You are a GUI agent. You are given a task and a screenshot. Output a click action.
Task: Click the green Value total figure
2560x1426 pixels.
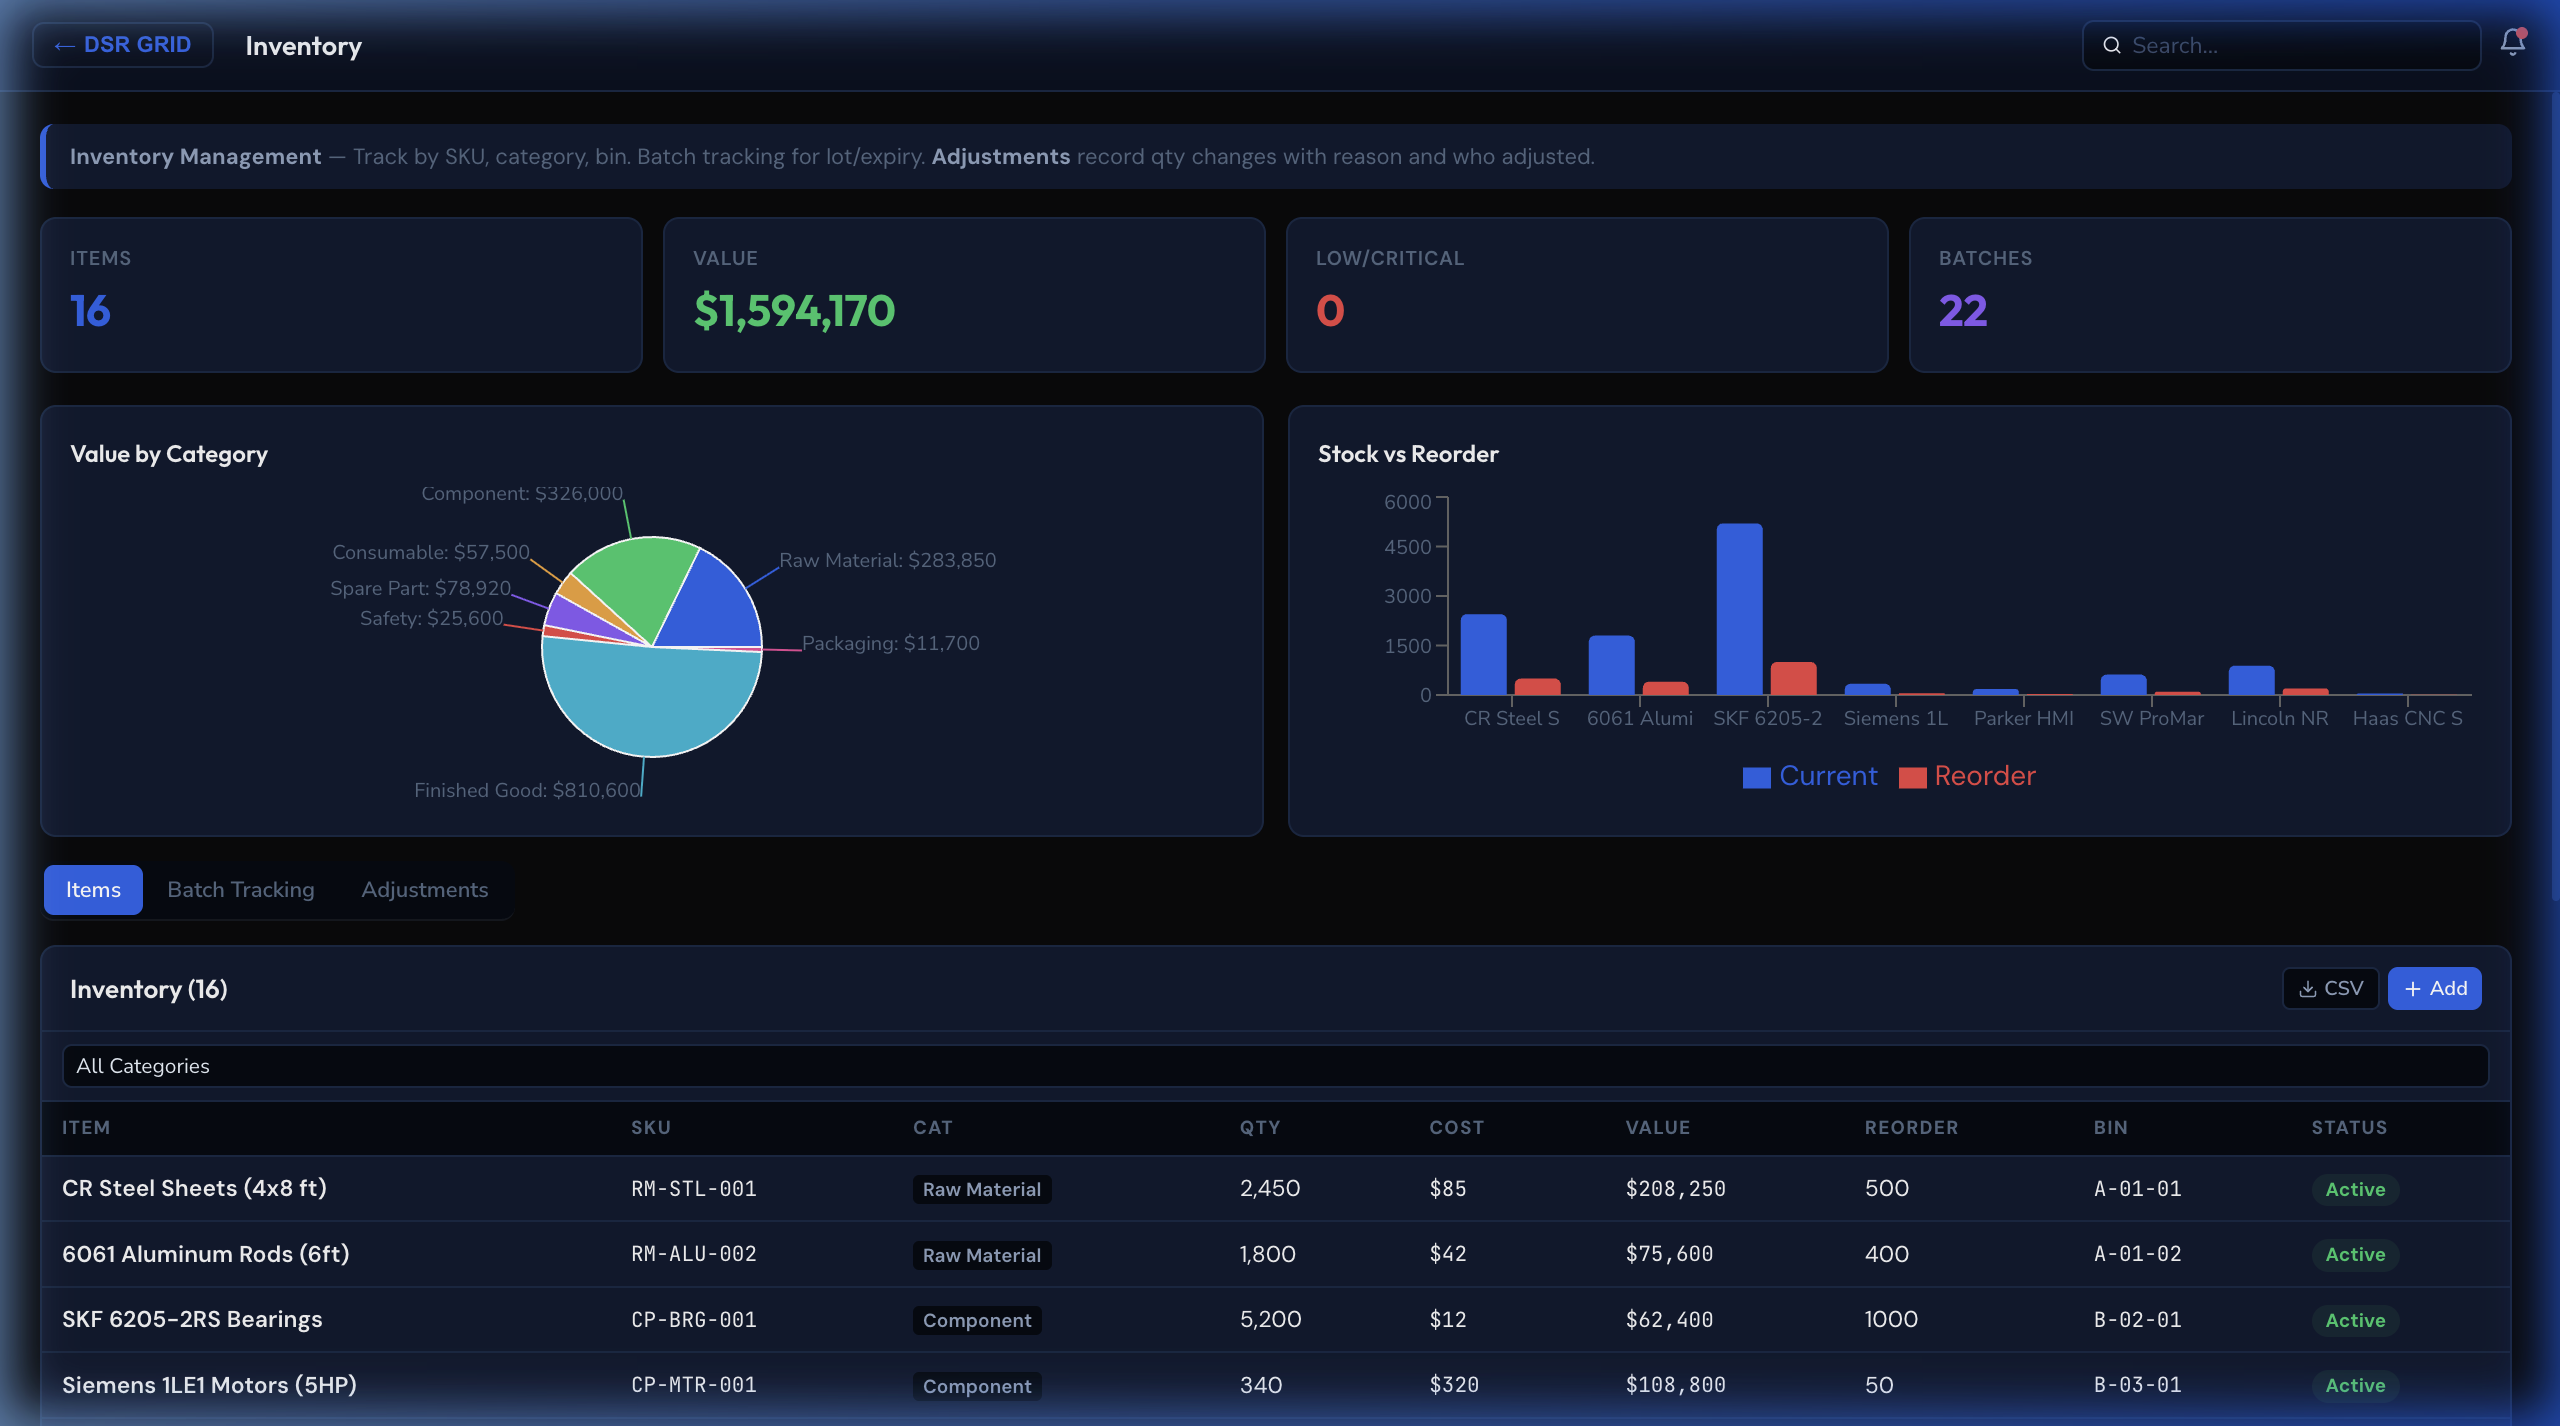[793, 311]
